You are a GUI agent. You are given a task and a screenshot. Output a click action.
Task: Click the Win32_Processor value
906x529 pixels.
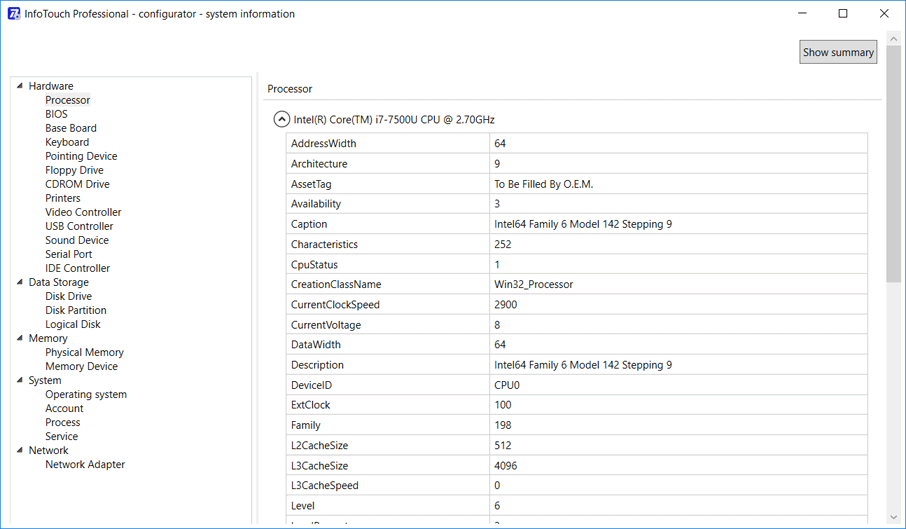(x=533, y=284)
